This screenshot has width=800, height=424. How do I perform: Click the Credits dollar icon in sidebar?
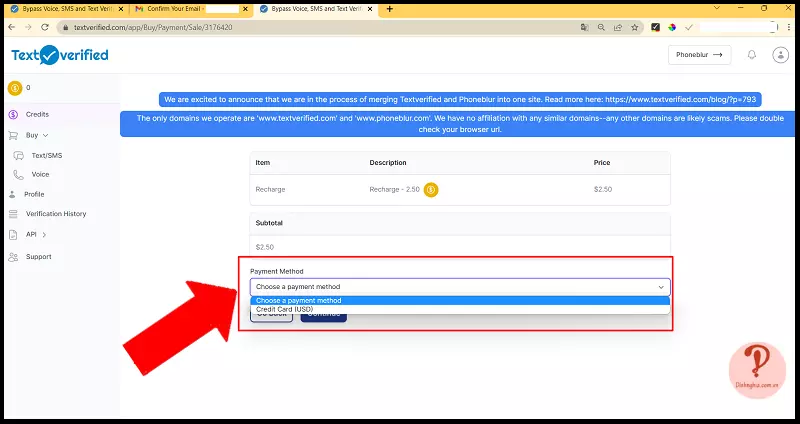pyautogui.click(x=13, y=114)
